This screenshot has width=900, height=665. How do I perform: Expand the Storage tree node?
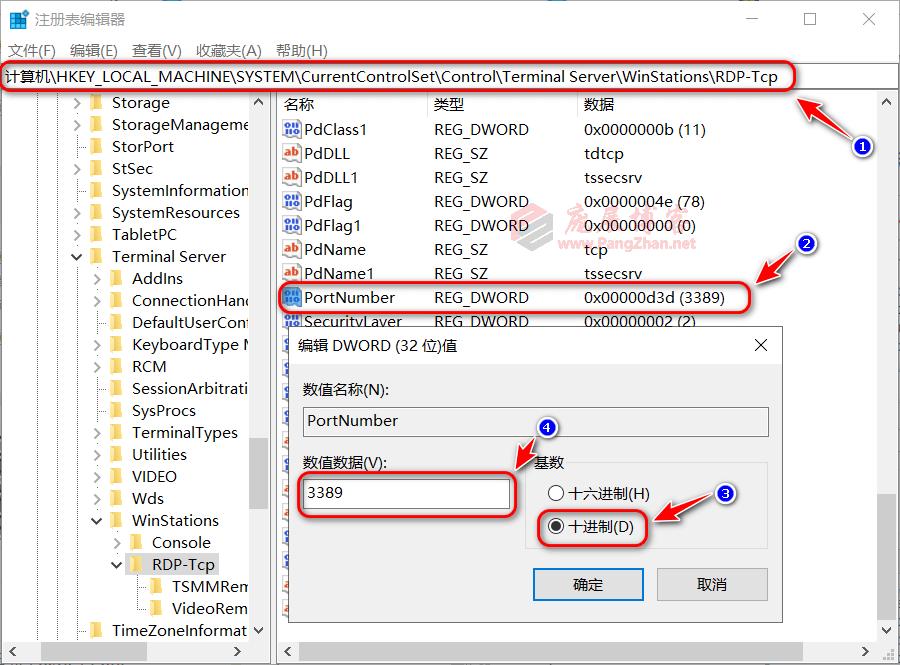77,102
